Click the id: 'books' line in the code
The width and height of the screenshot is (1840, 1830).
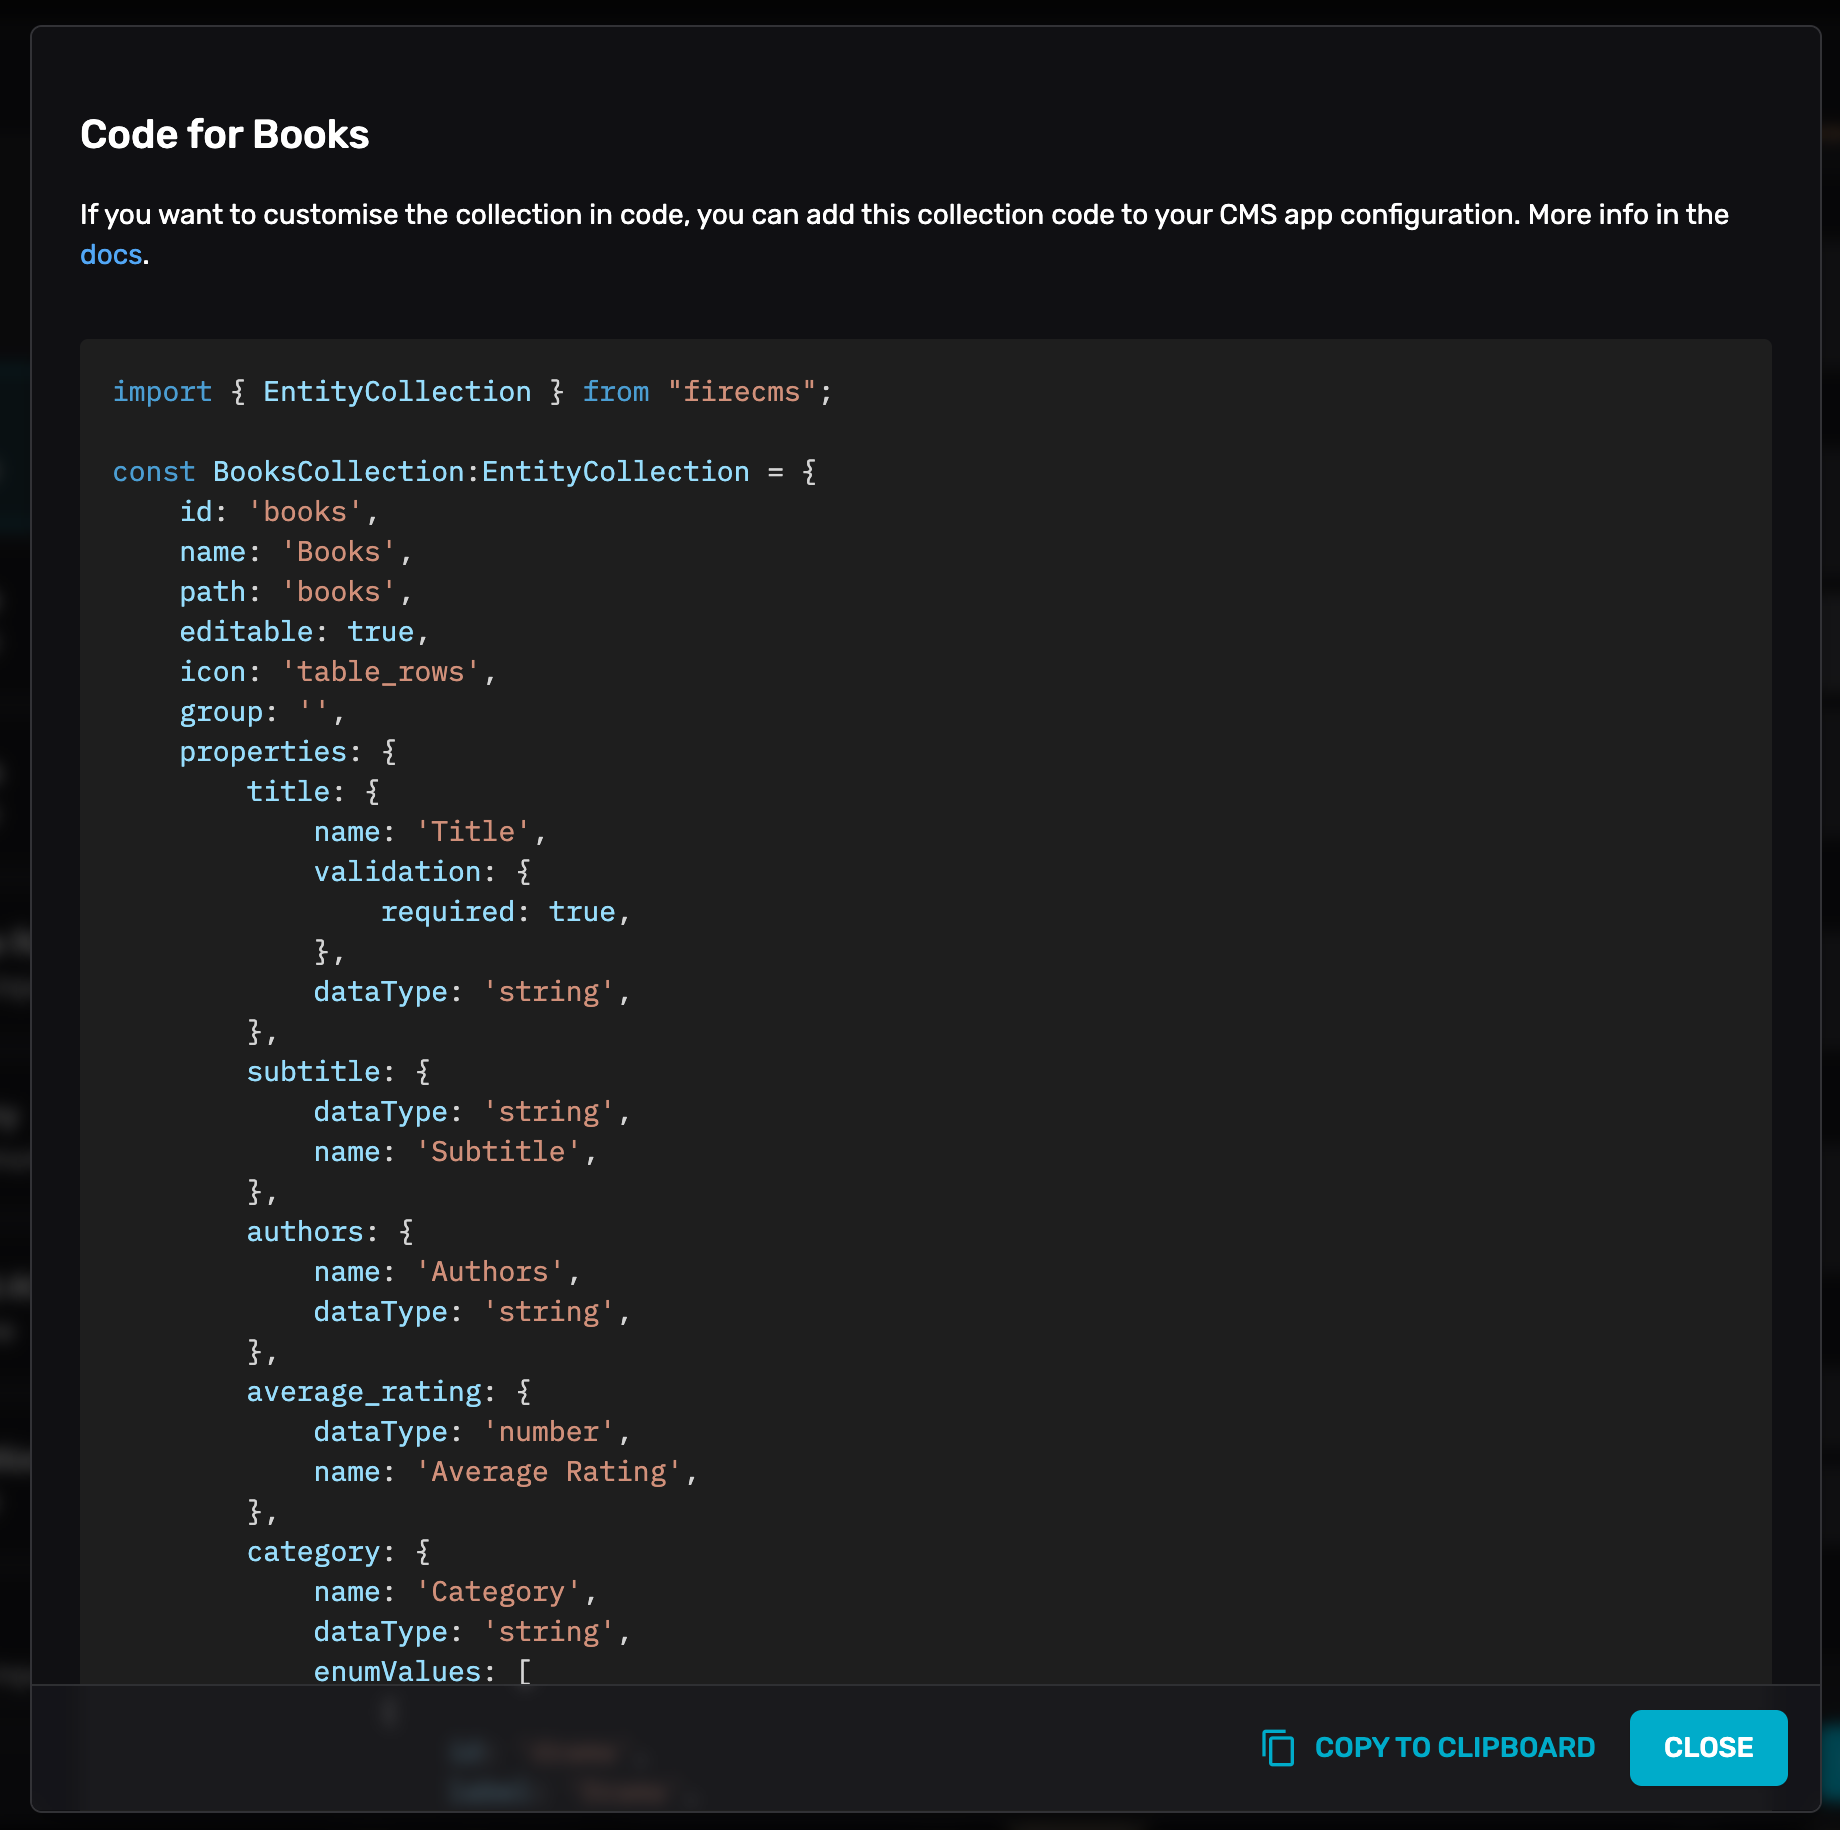point(275,511)
